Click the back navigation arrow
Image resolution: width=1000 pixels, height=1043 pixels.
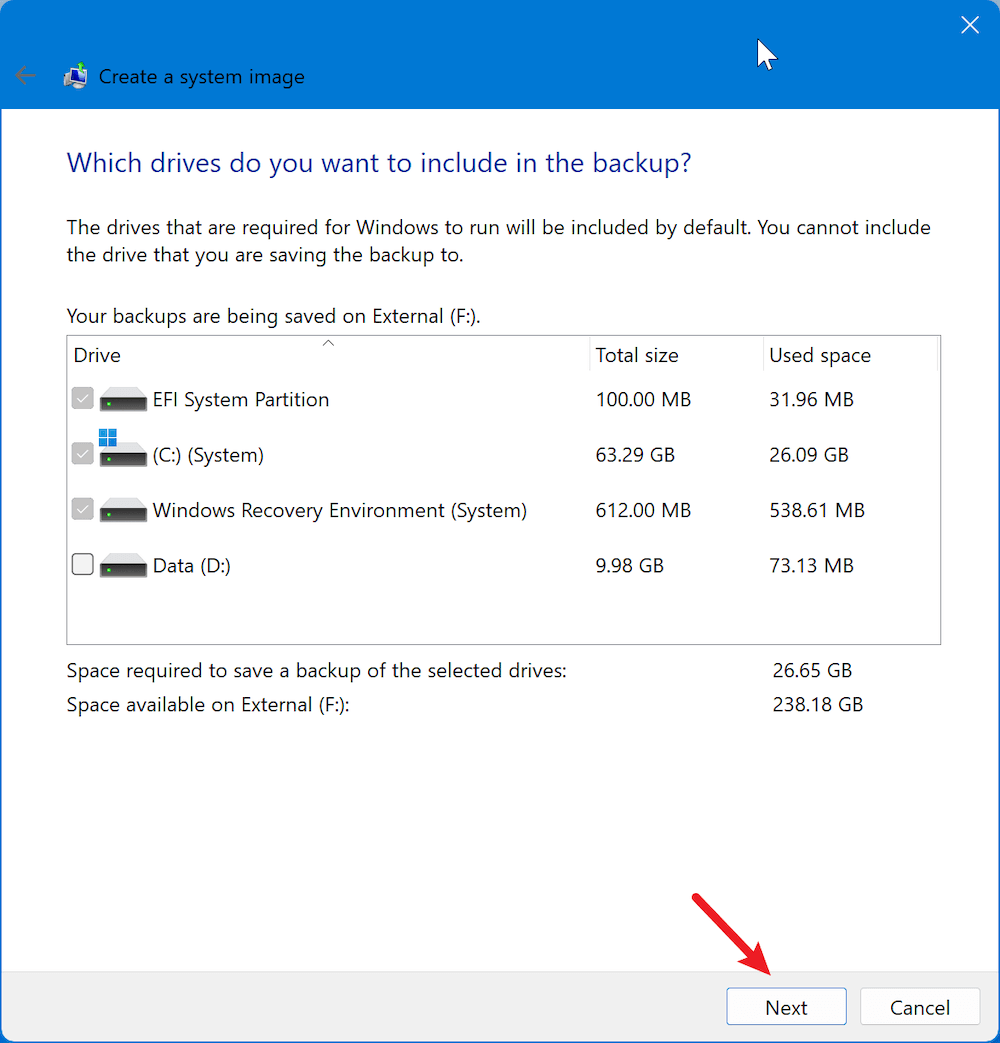(x=25, y=75)
